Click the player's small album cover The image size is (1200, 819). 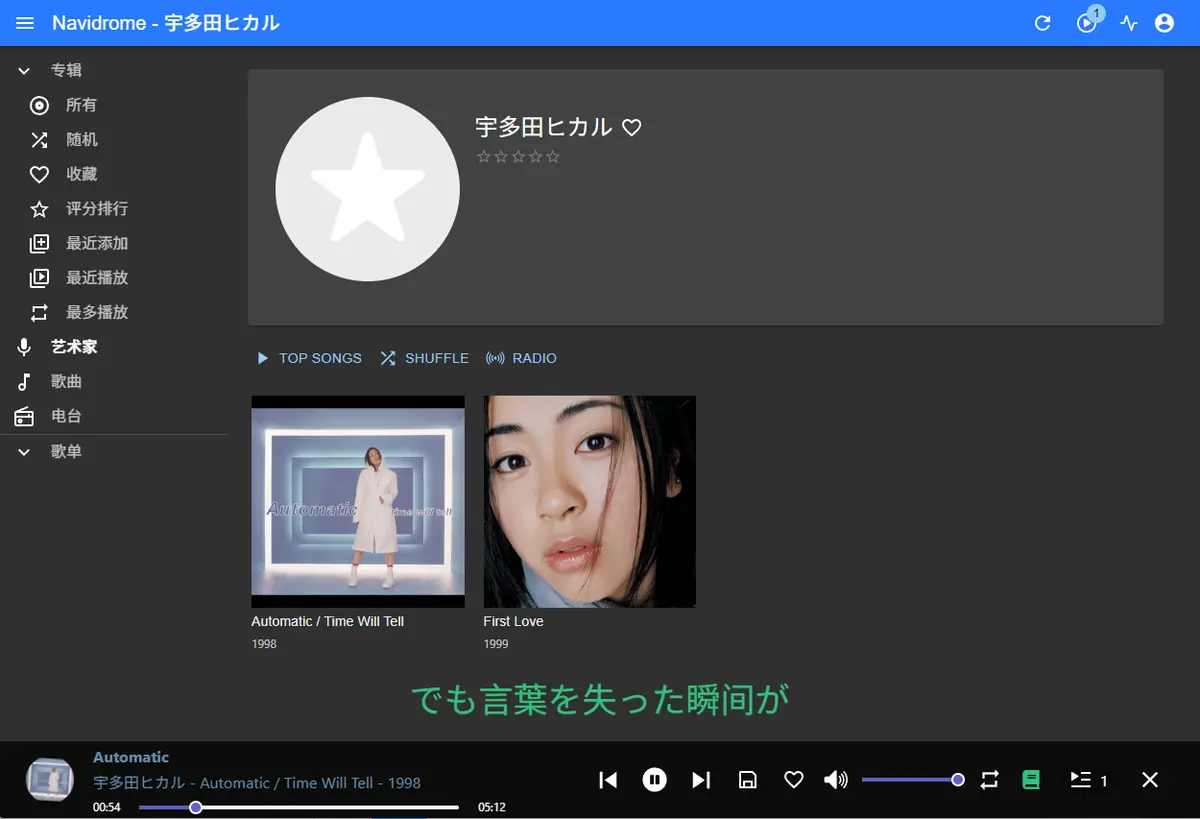[50, 780]
